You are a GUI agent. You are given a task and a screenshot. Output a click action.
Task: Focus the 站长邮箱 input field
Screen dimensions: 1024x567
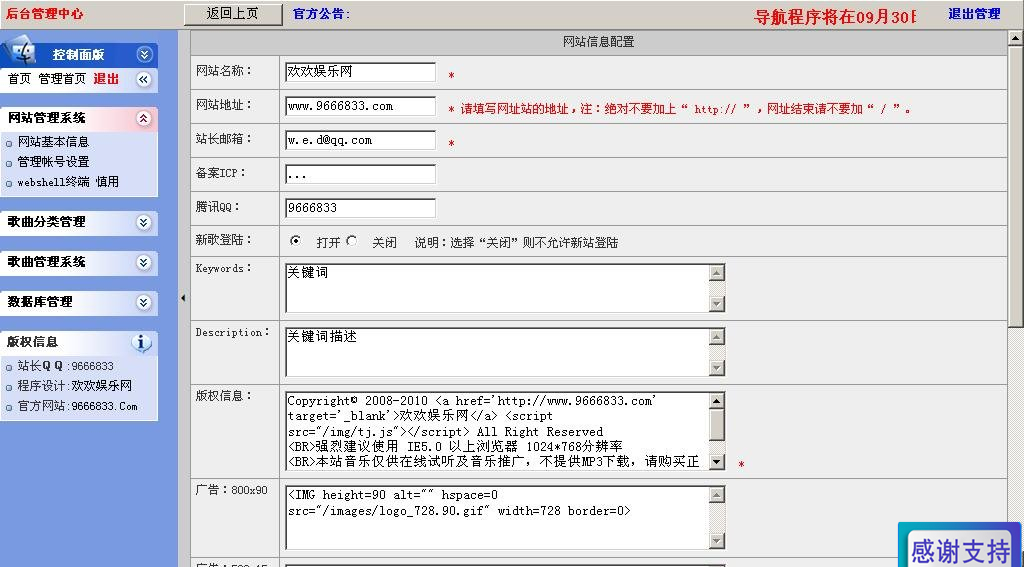360,140
